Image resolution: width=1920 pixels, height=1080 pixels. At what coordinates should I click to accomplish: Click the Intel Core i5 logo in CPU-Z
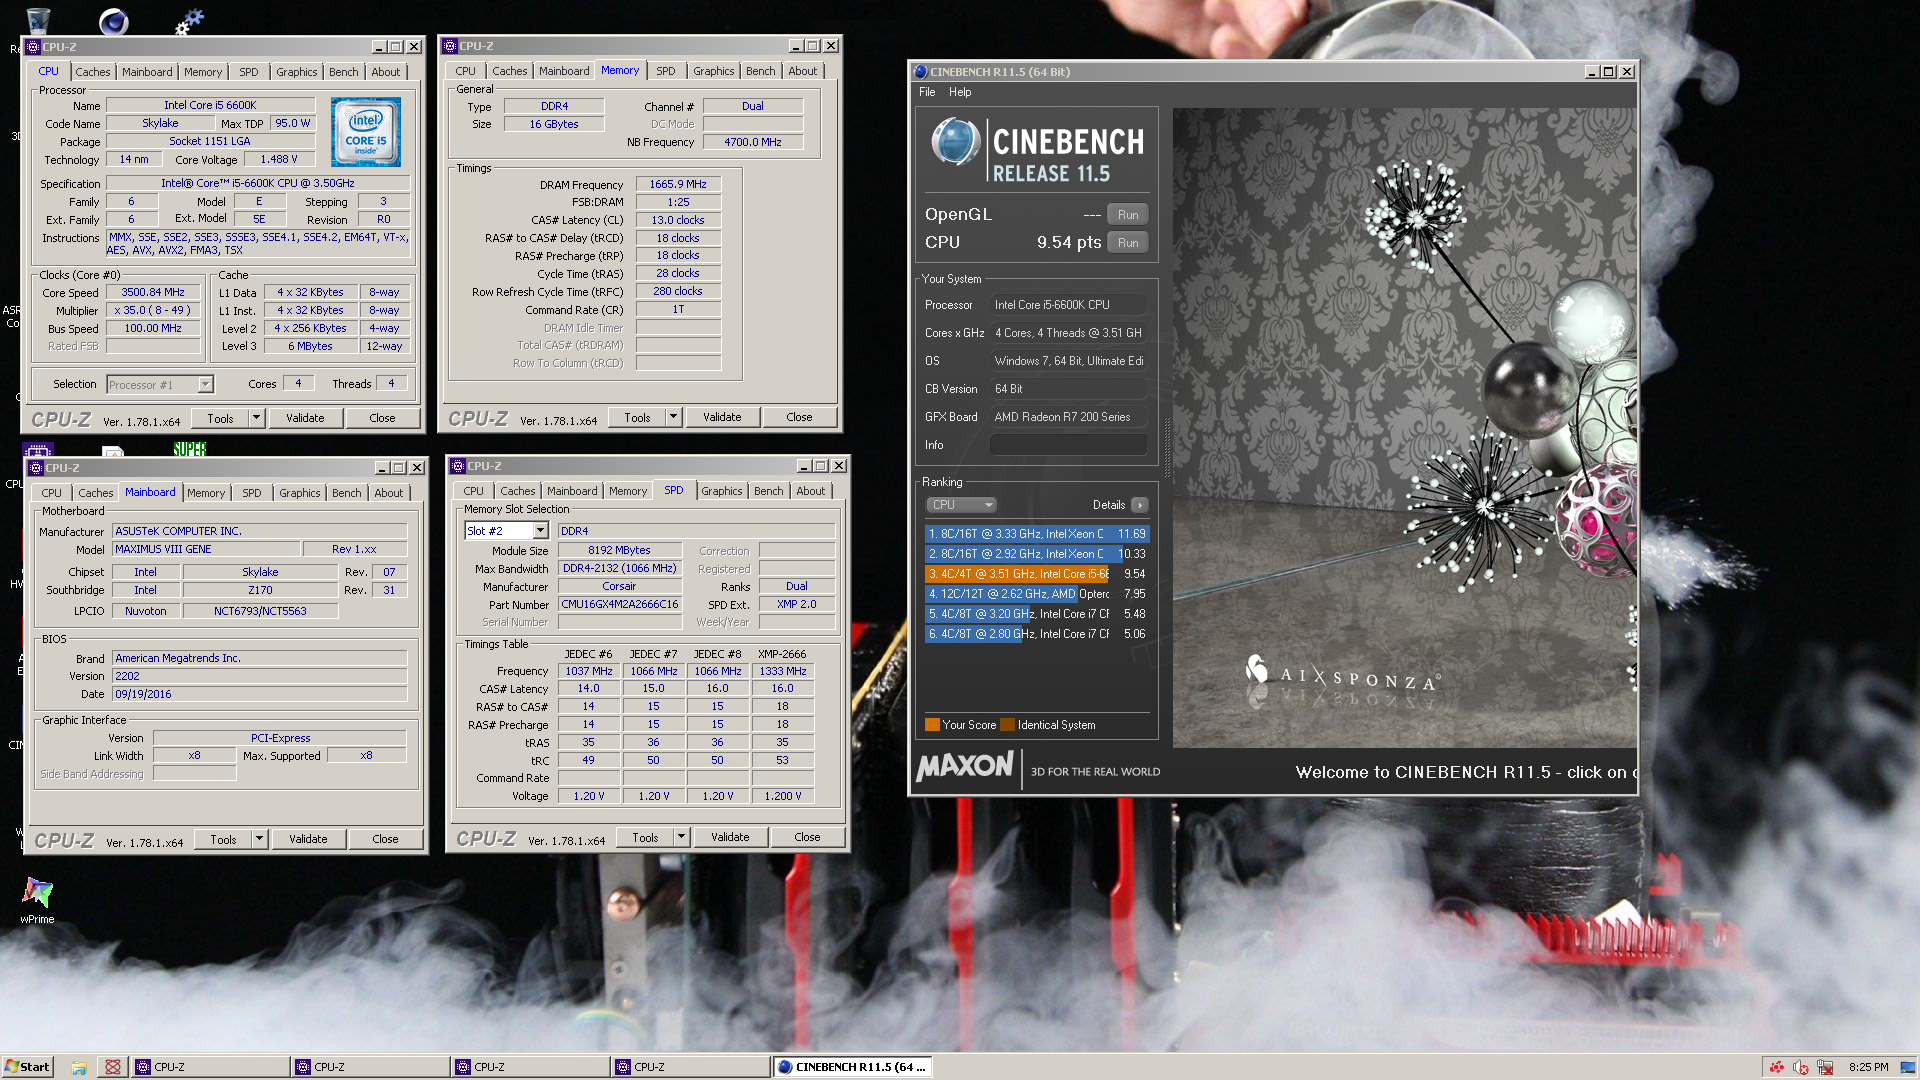tap(366, 132)
